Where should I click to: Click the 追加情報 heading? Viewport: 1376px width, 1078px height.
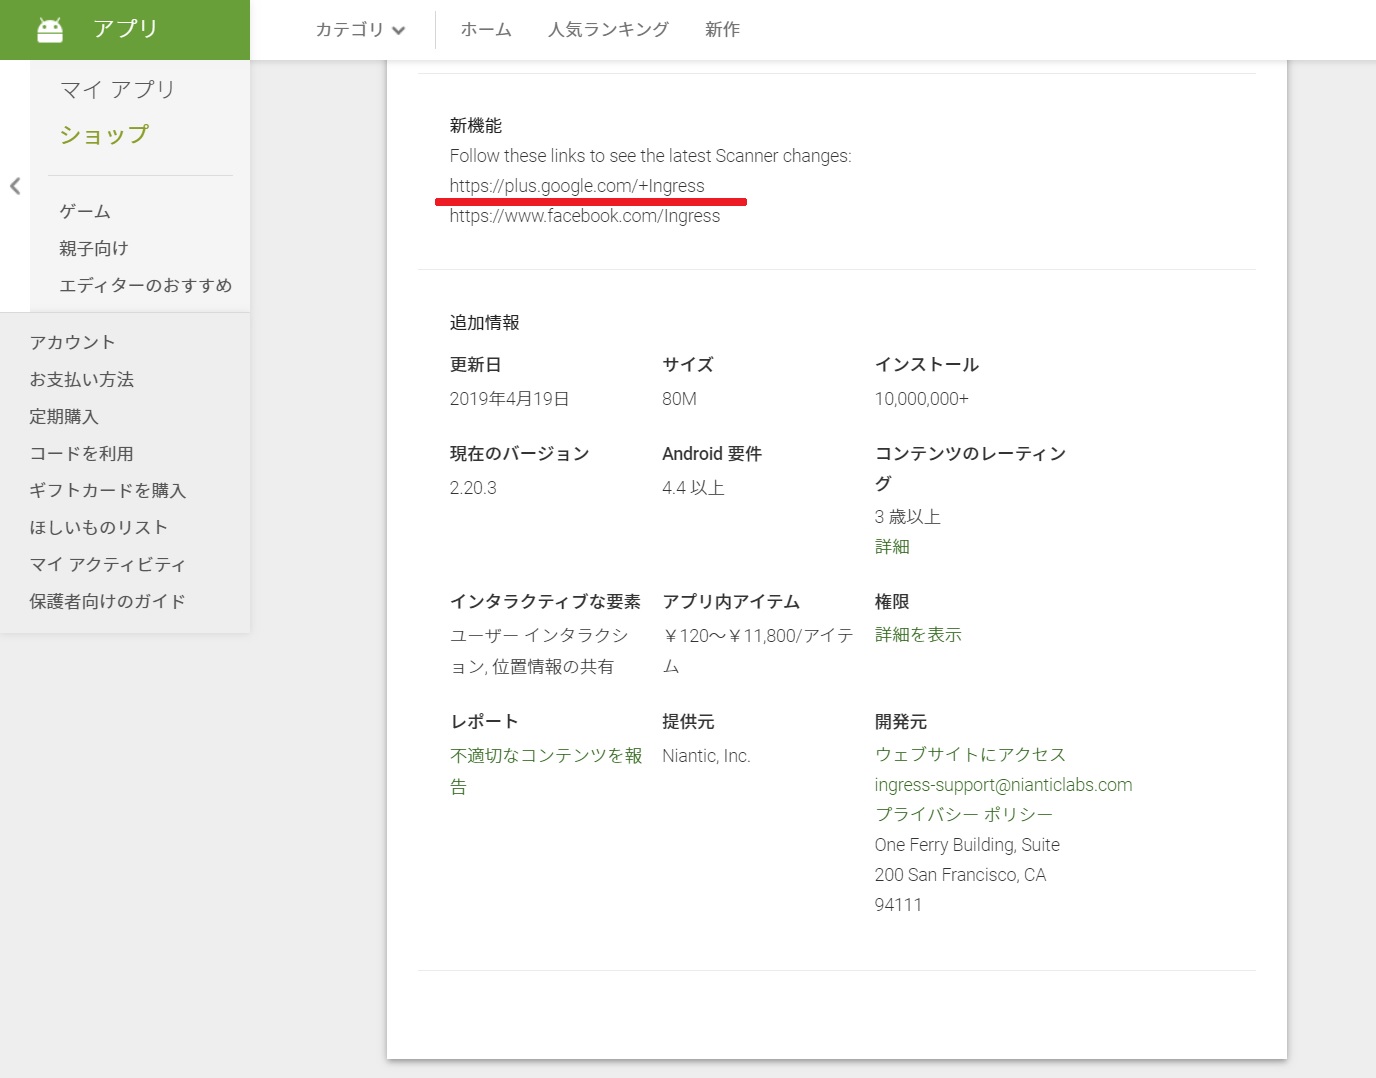point(484,323)
